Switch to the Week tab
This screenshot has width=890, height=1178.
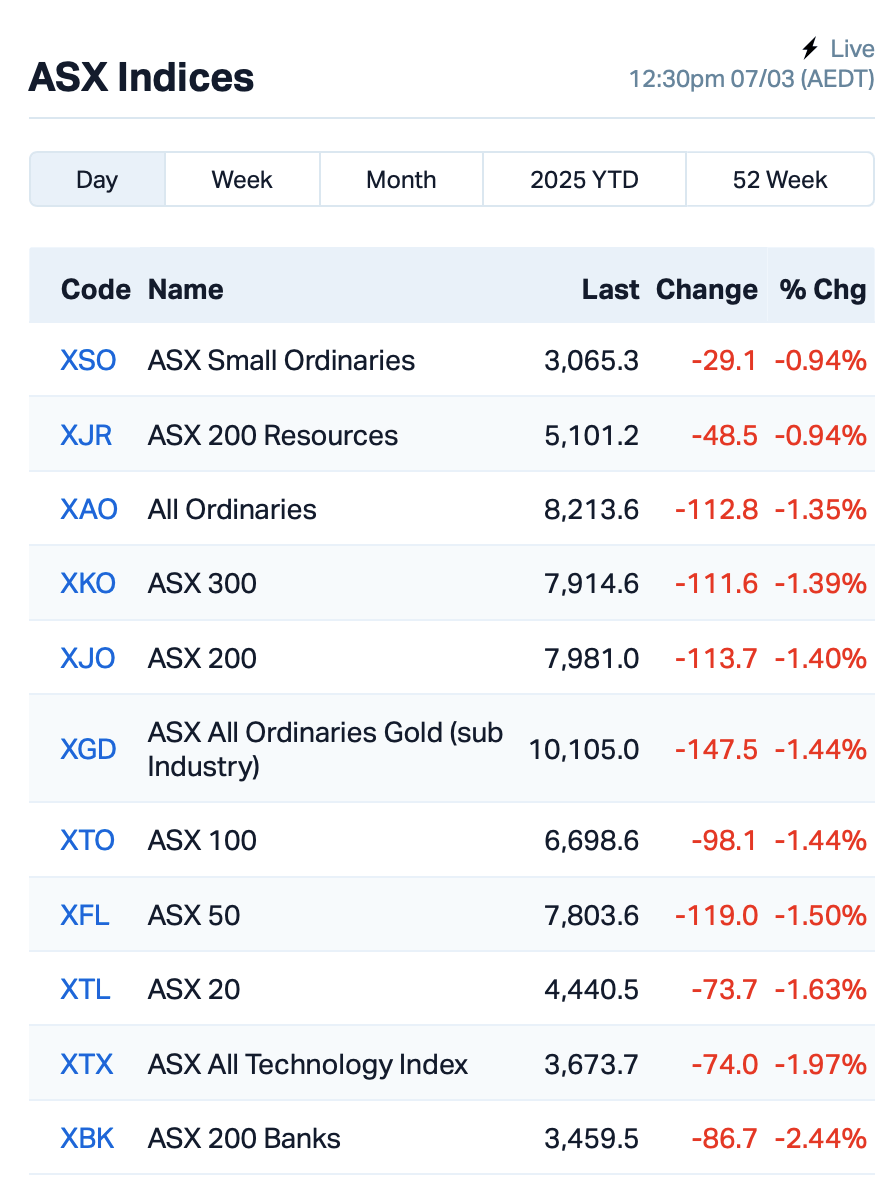pyautogui.click(x=243, y=180)
